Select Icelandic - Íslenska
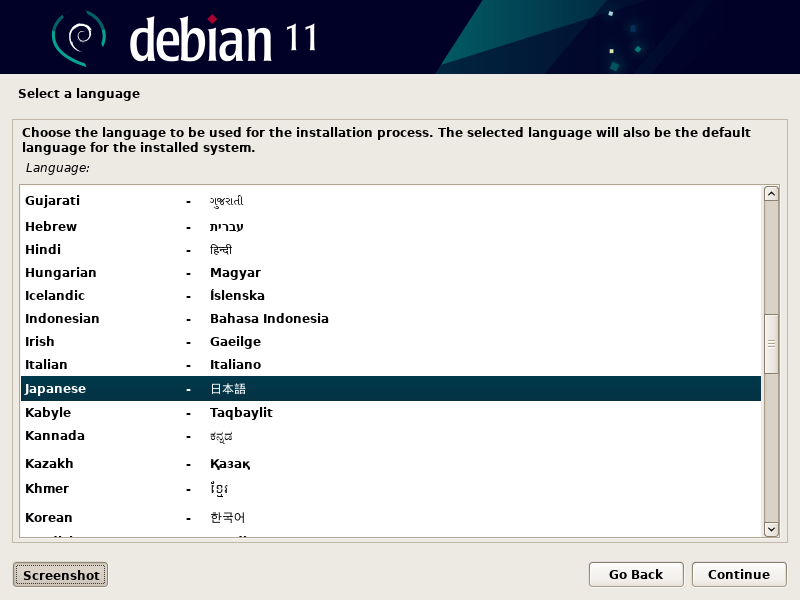The image size is (800, 600). [391, 295]
